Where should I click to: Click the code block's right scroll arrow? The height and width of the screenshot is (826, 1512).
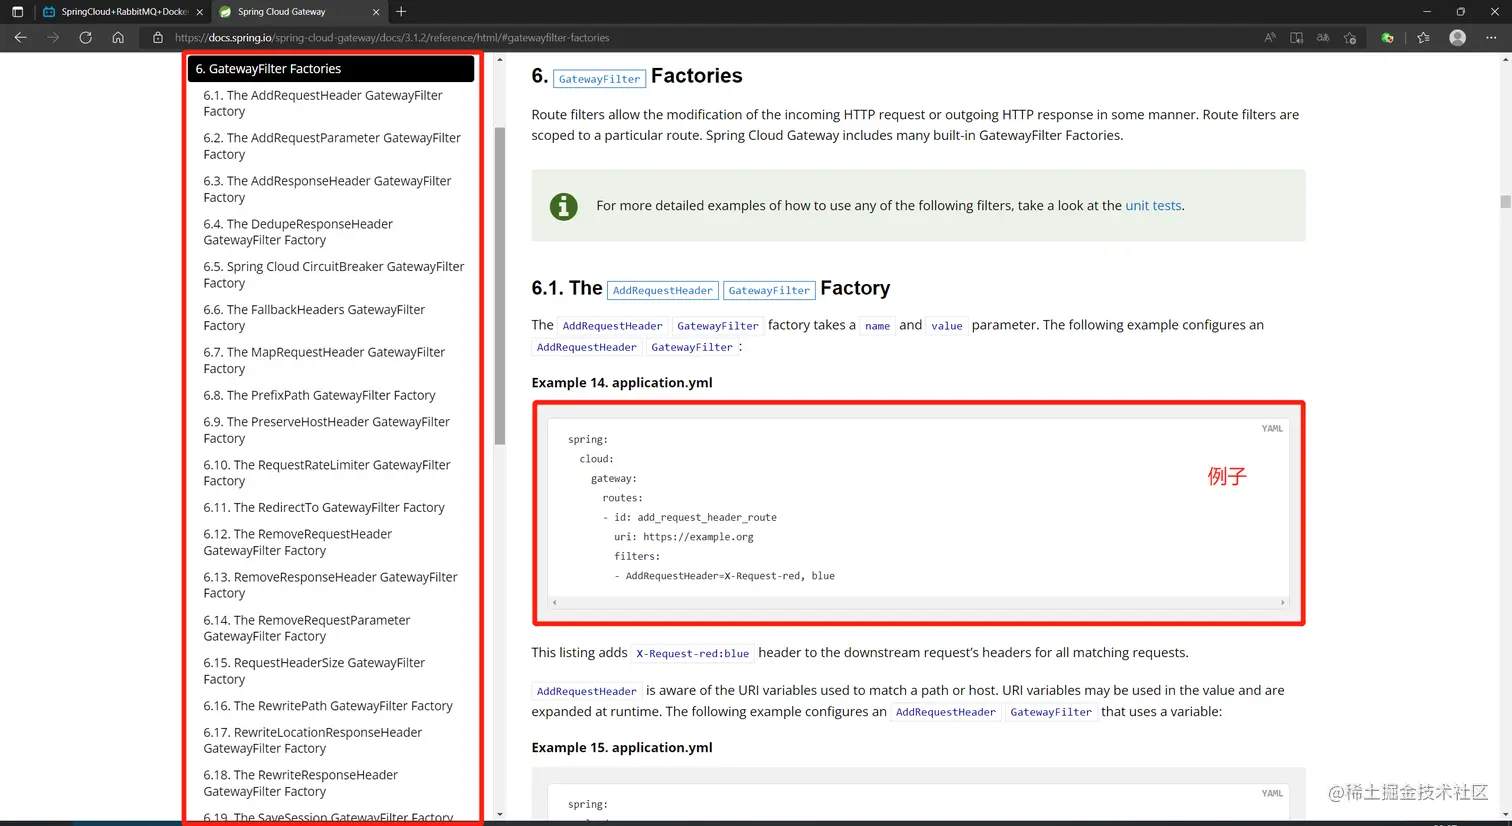[1283, 603]
